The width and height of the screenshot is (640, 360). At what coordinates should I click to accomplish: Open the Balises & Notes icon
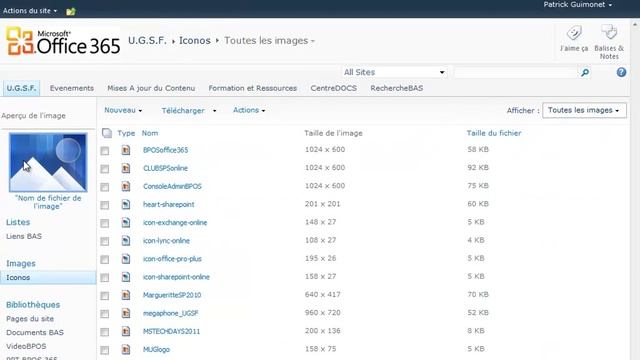tap(609, 32)
